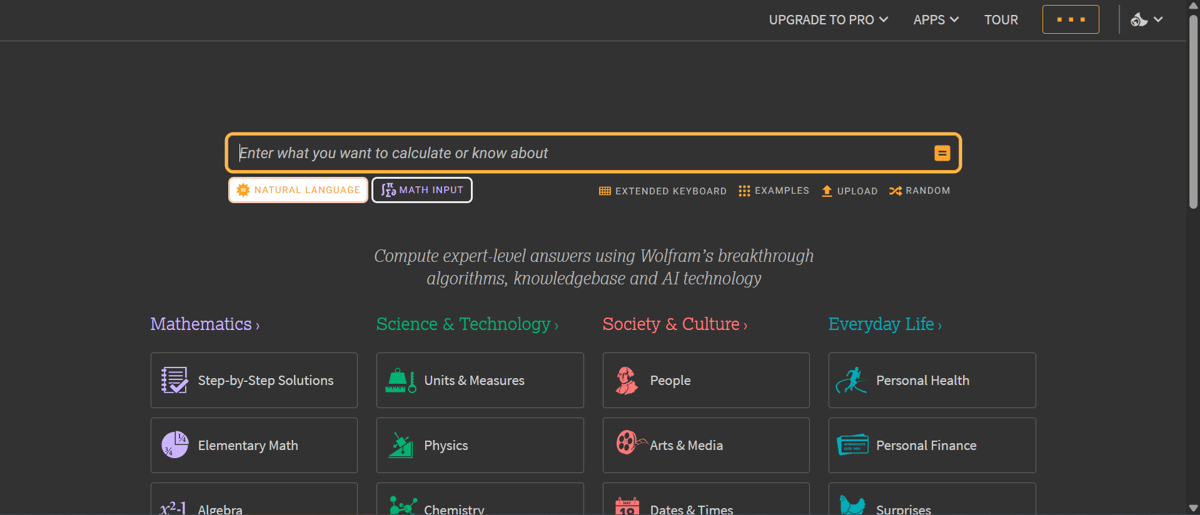1200x515 pixels.
Task: Open the Personal Finance label
Action: (926, 445)
